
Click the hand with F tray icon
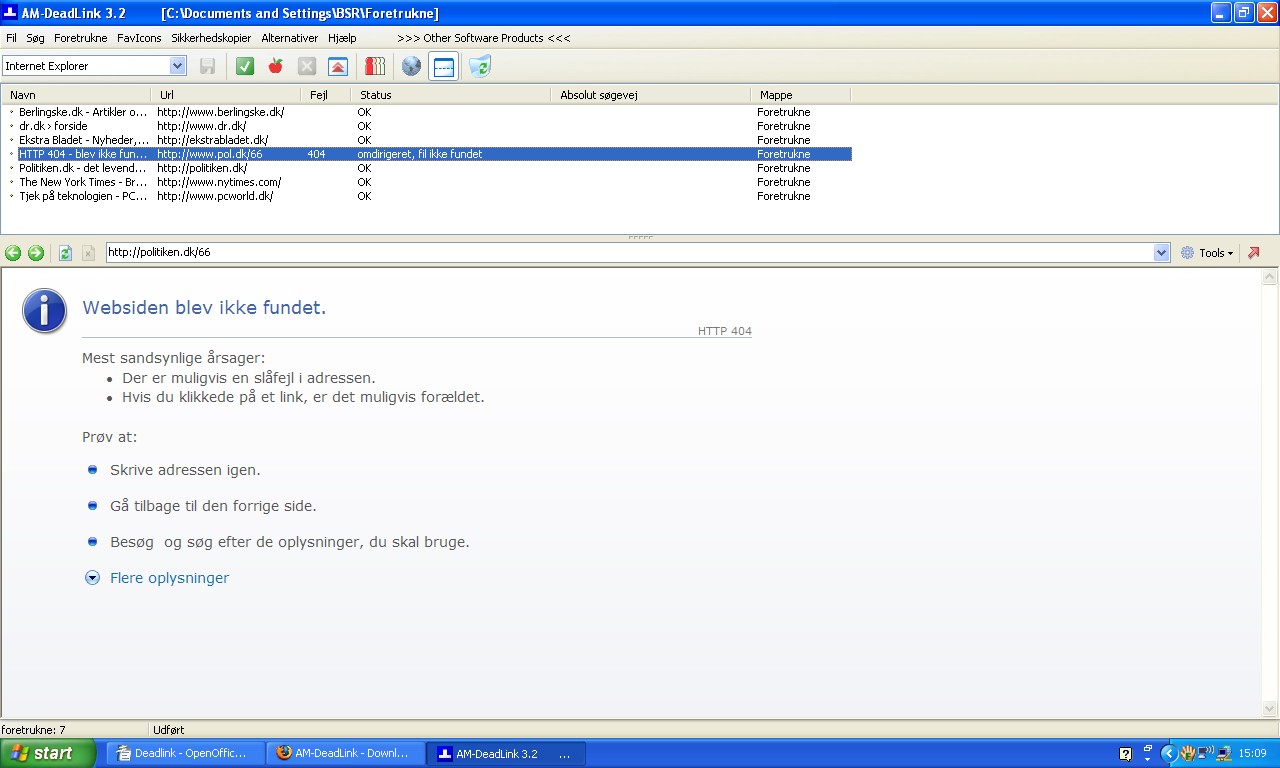1187,754
